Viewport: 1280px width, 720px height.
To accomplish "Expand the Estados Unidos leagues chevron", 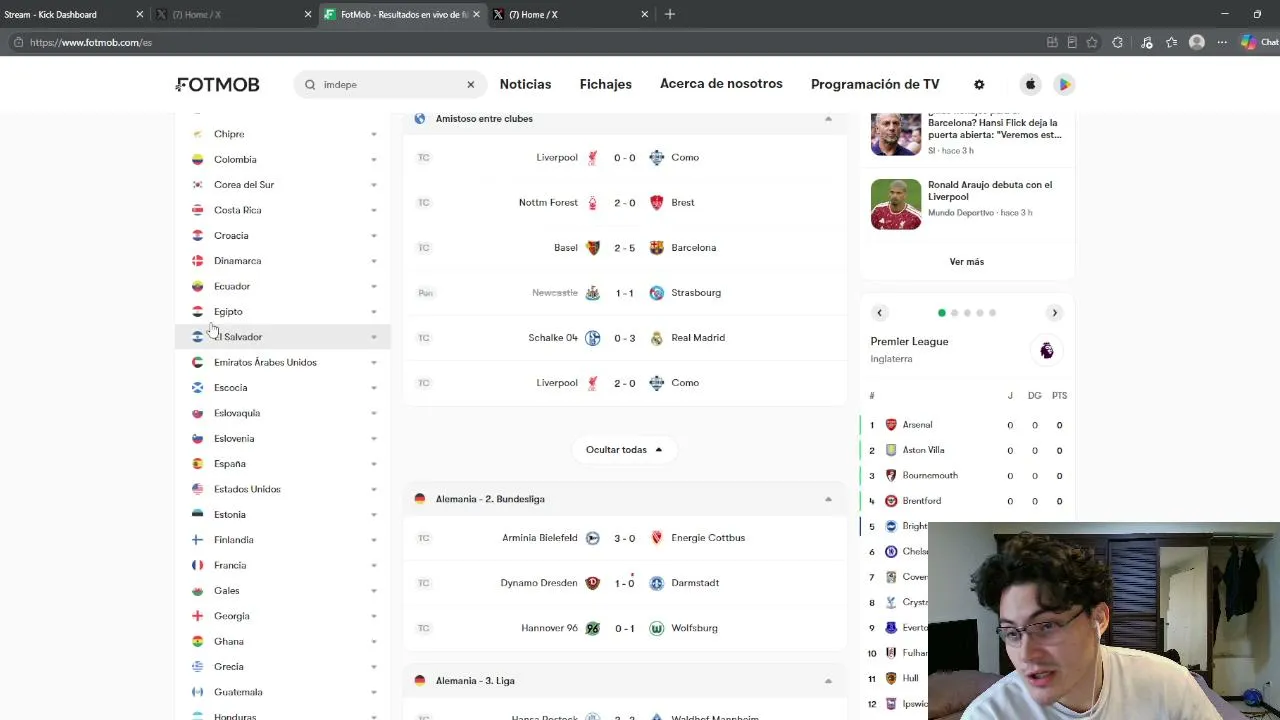I will coord(374,490).
